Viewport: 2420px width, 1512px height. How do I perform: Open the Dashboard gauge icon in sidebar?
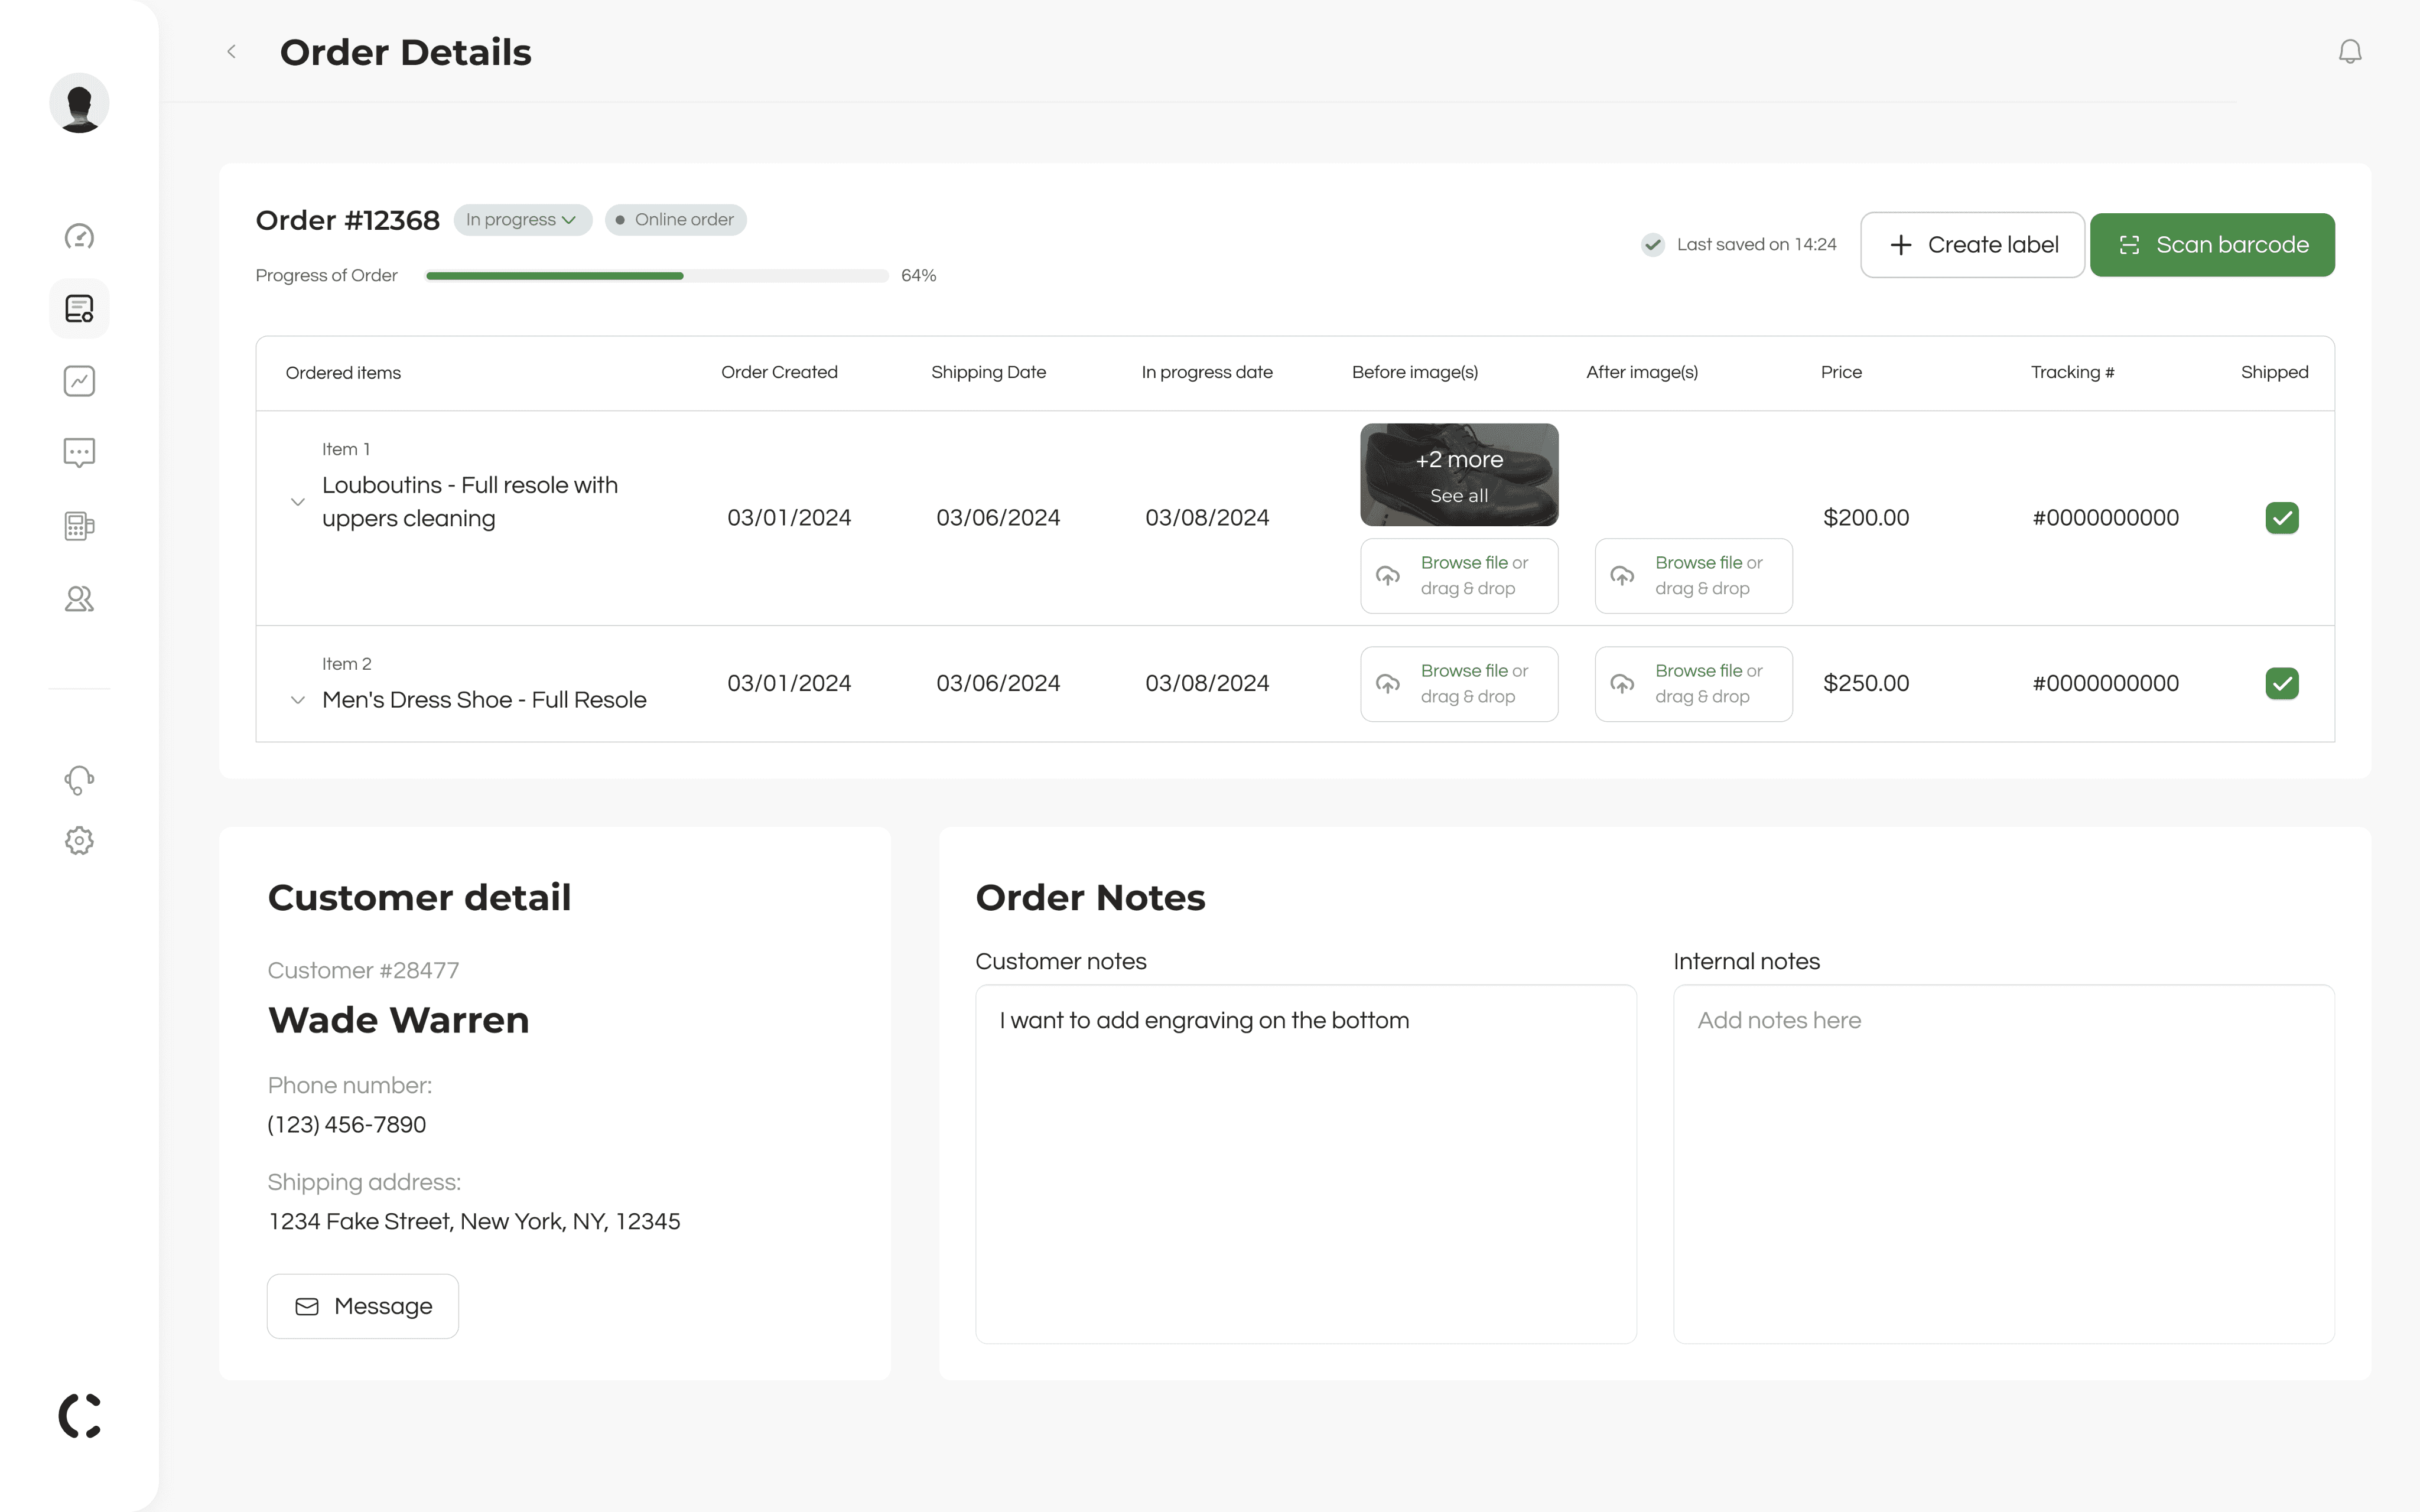79,237
